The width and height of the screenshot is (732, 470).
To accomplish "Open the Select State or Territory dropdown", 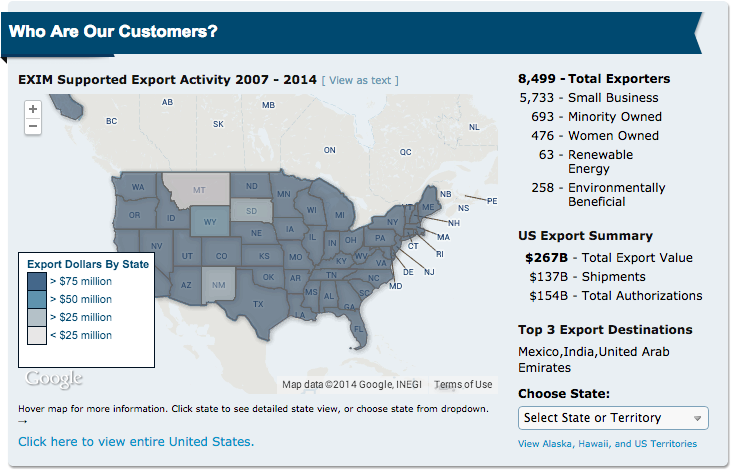I will coord(613,418).
